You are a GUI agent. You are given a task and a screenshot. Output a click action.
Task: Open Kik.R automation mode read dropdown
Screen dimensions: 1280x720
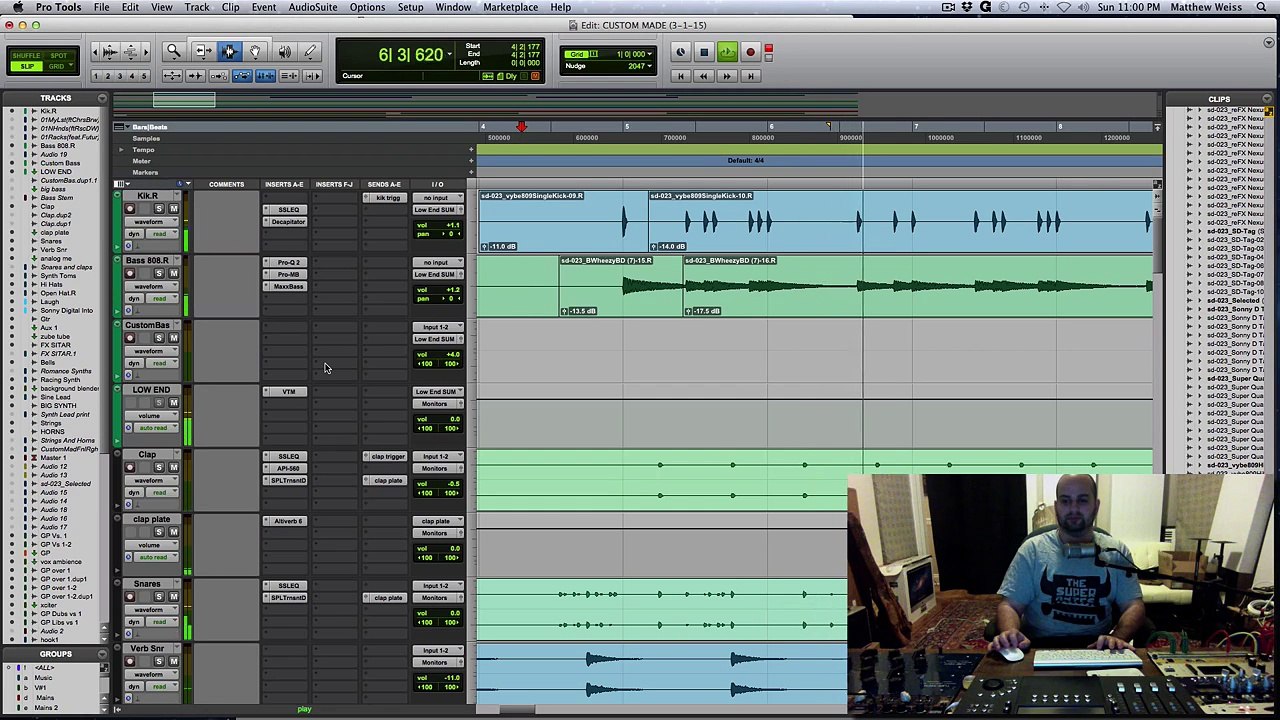coord(159,233)
